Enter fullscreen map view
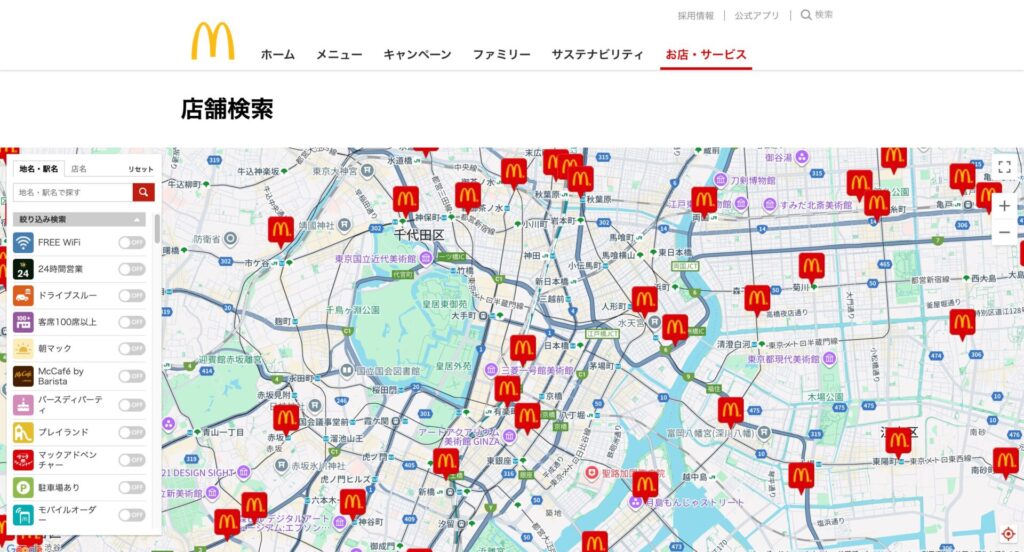Viewport: 1024px width, 552px height. 1004,168
